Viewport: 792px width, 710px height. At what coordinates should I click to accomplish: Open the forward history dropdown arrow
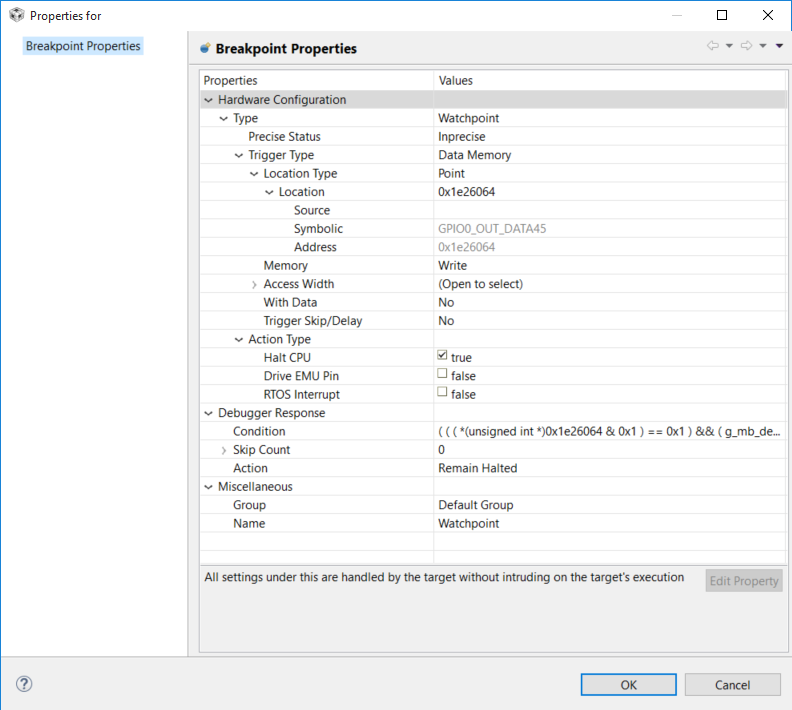[763, 46]
